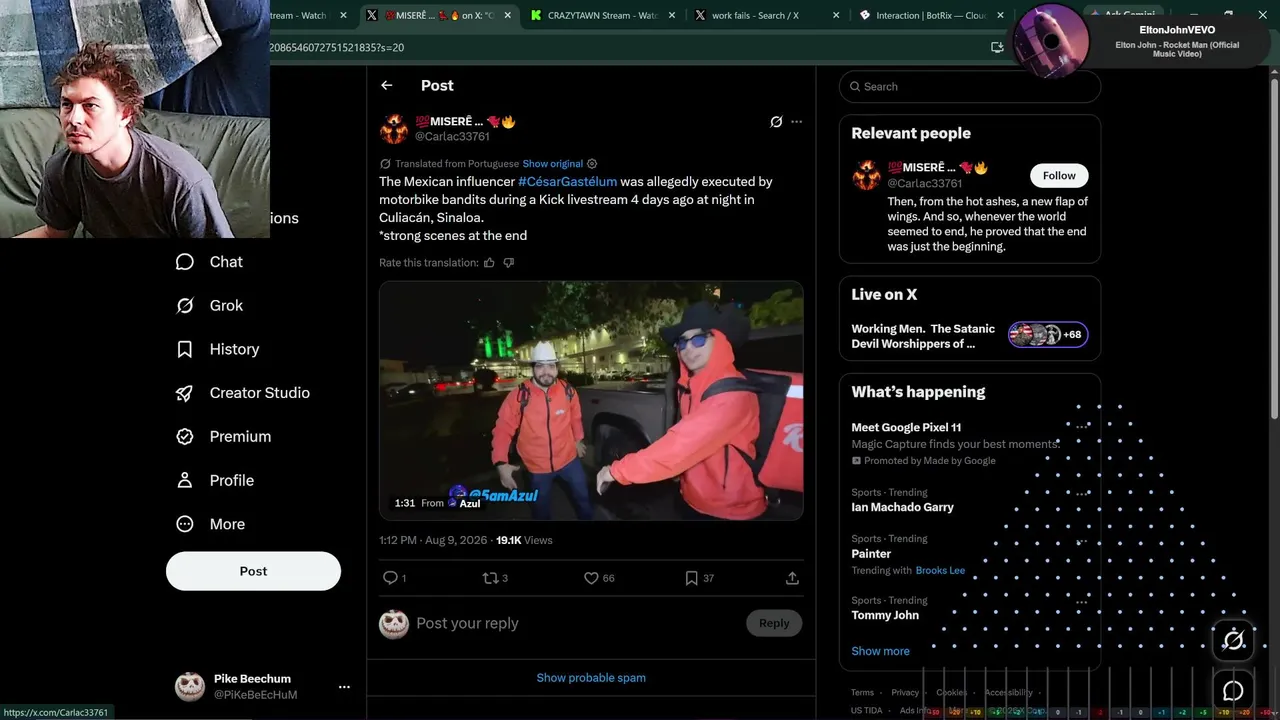Open options for Ian Machado Garry trend
Image resolution: width=1280 pixels, height=720 pixels.
[x=1081, y=493]
